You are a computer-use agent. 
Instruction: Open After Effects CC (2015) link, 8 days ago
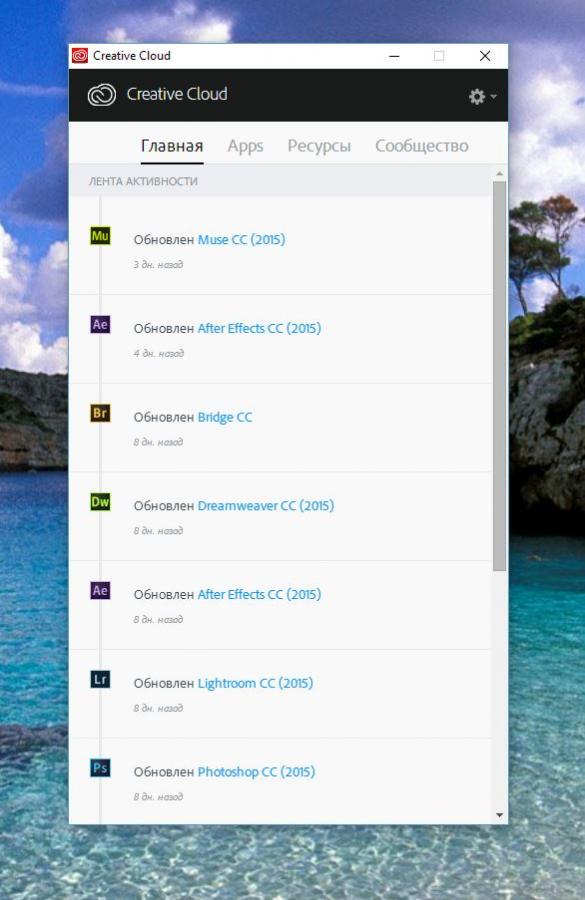(259, 595)
